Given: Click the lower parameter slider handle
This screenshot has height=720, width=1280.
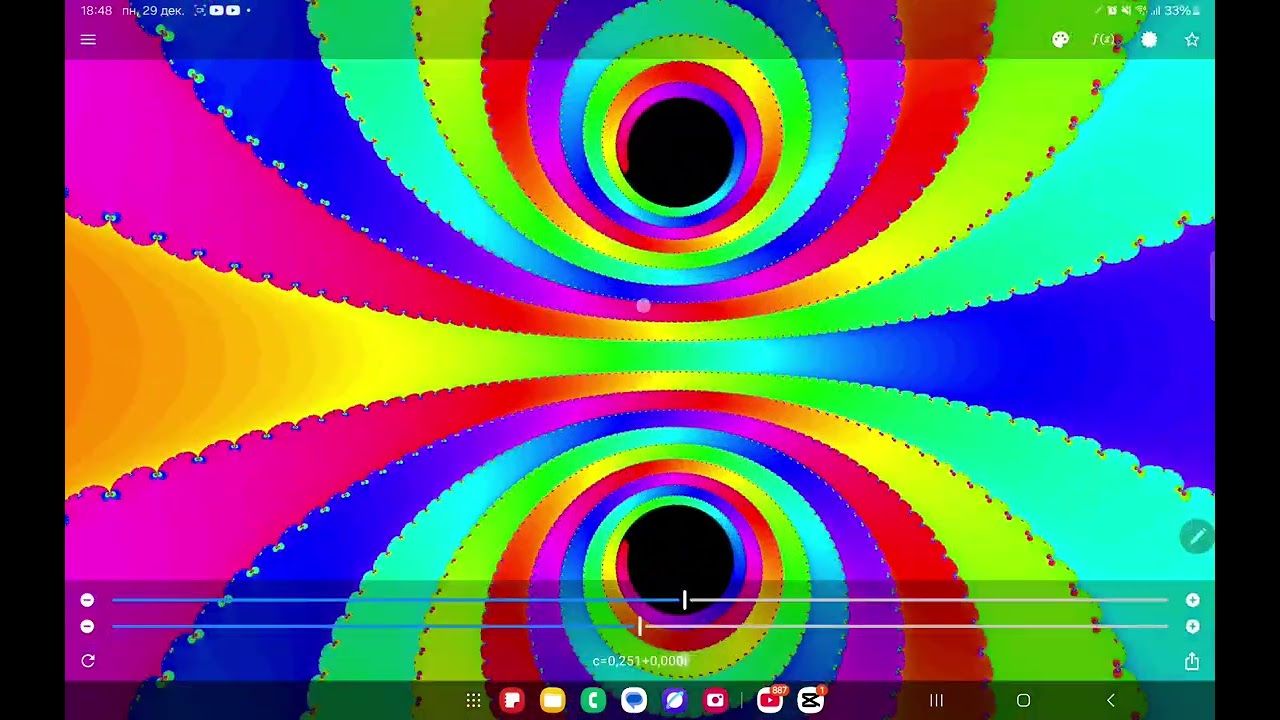Looking at the screenshot, I should coord(640,626).
